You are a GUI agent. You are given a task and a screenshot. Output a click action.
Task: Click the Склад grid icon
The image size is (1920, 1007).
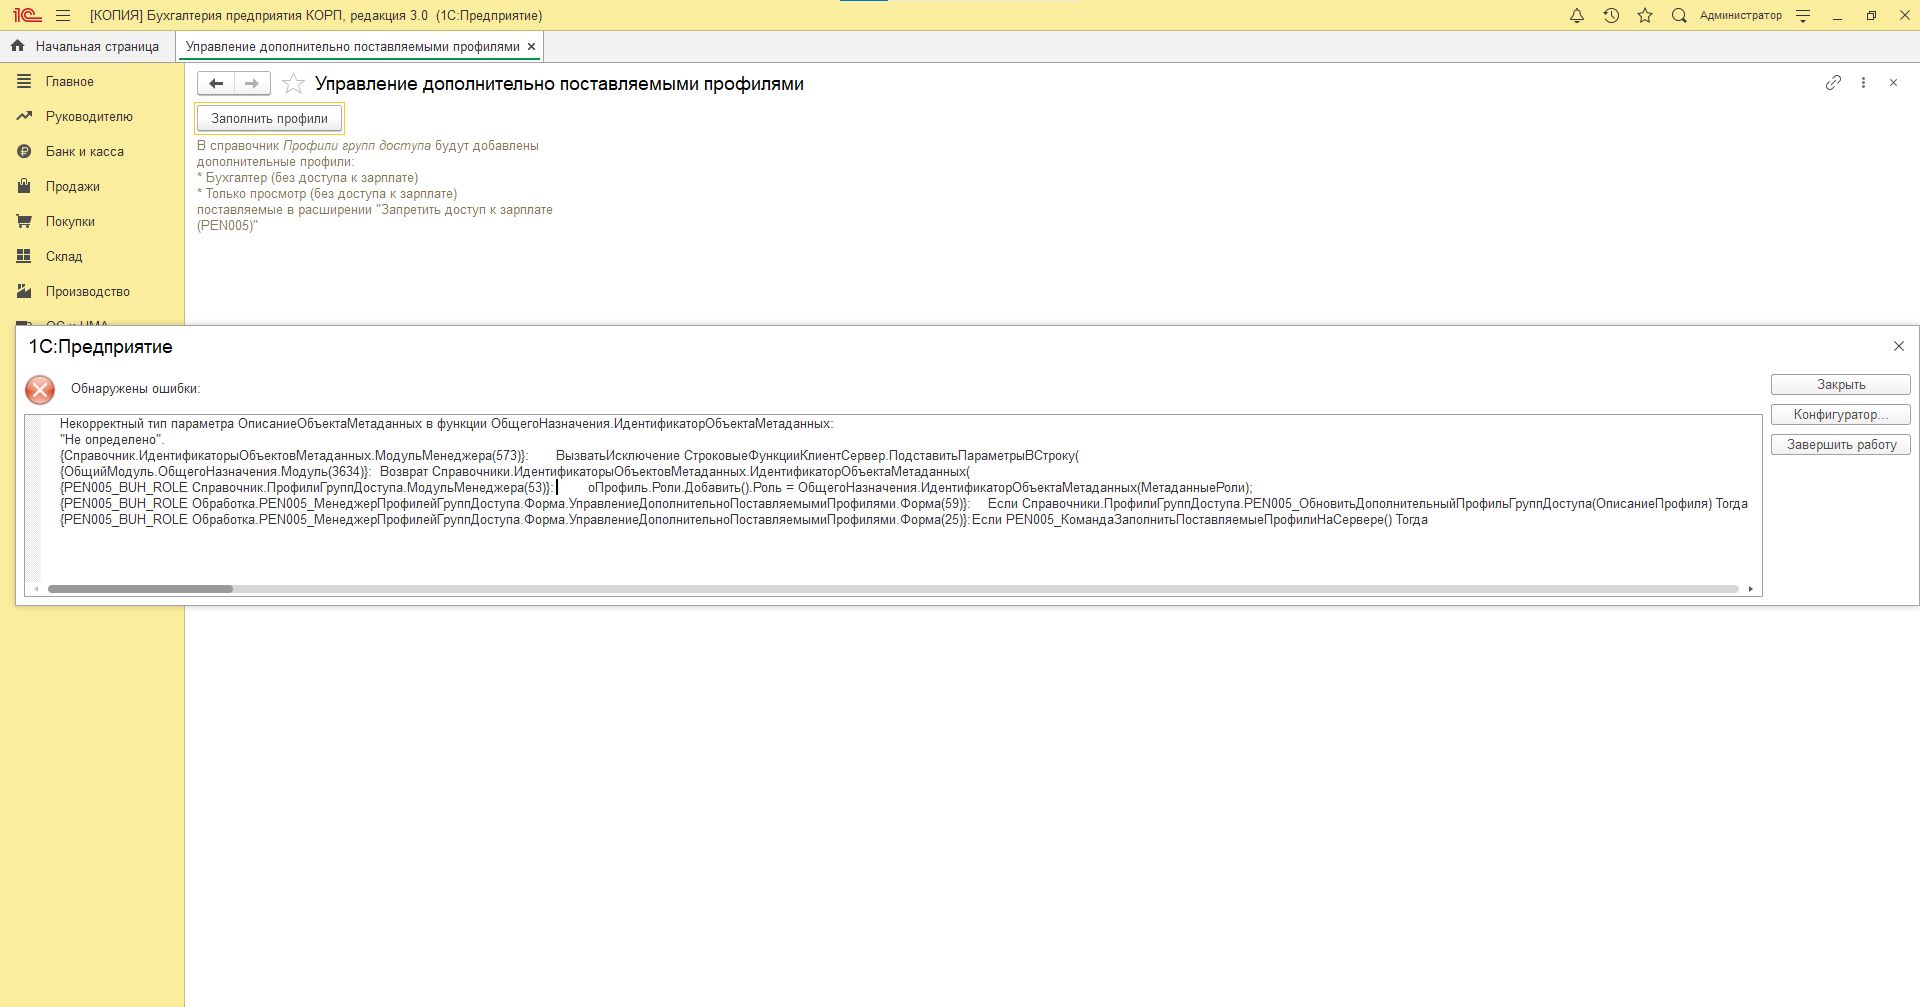(24, 257)
